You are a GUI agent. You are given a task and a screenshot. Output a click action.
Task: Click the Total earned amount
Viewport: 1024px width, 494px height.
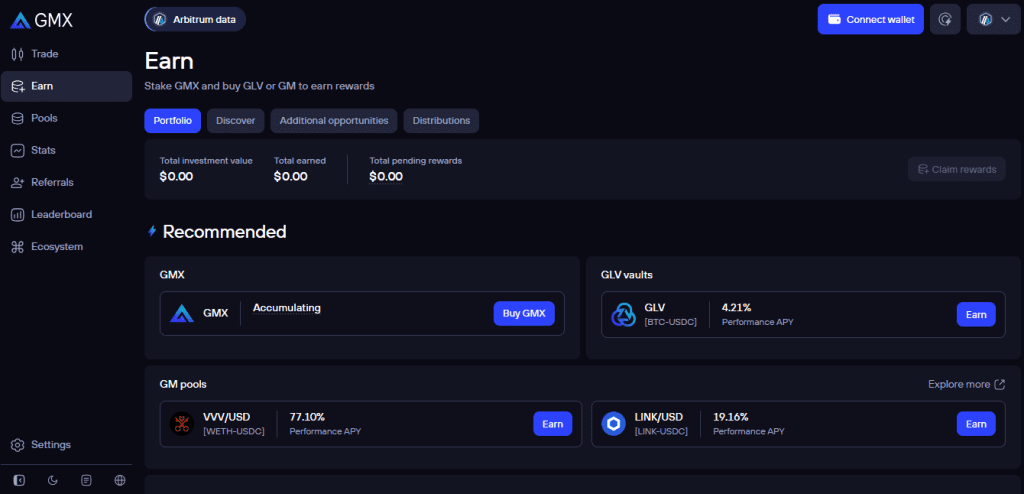point(291,176)
